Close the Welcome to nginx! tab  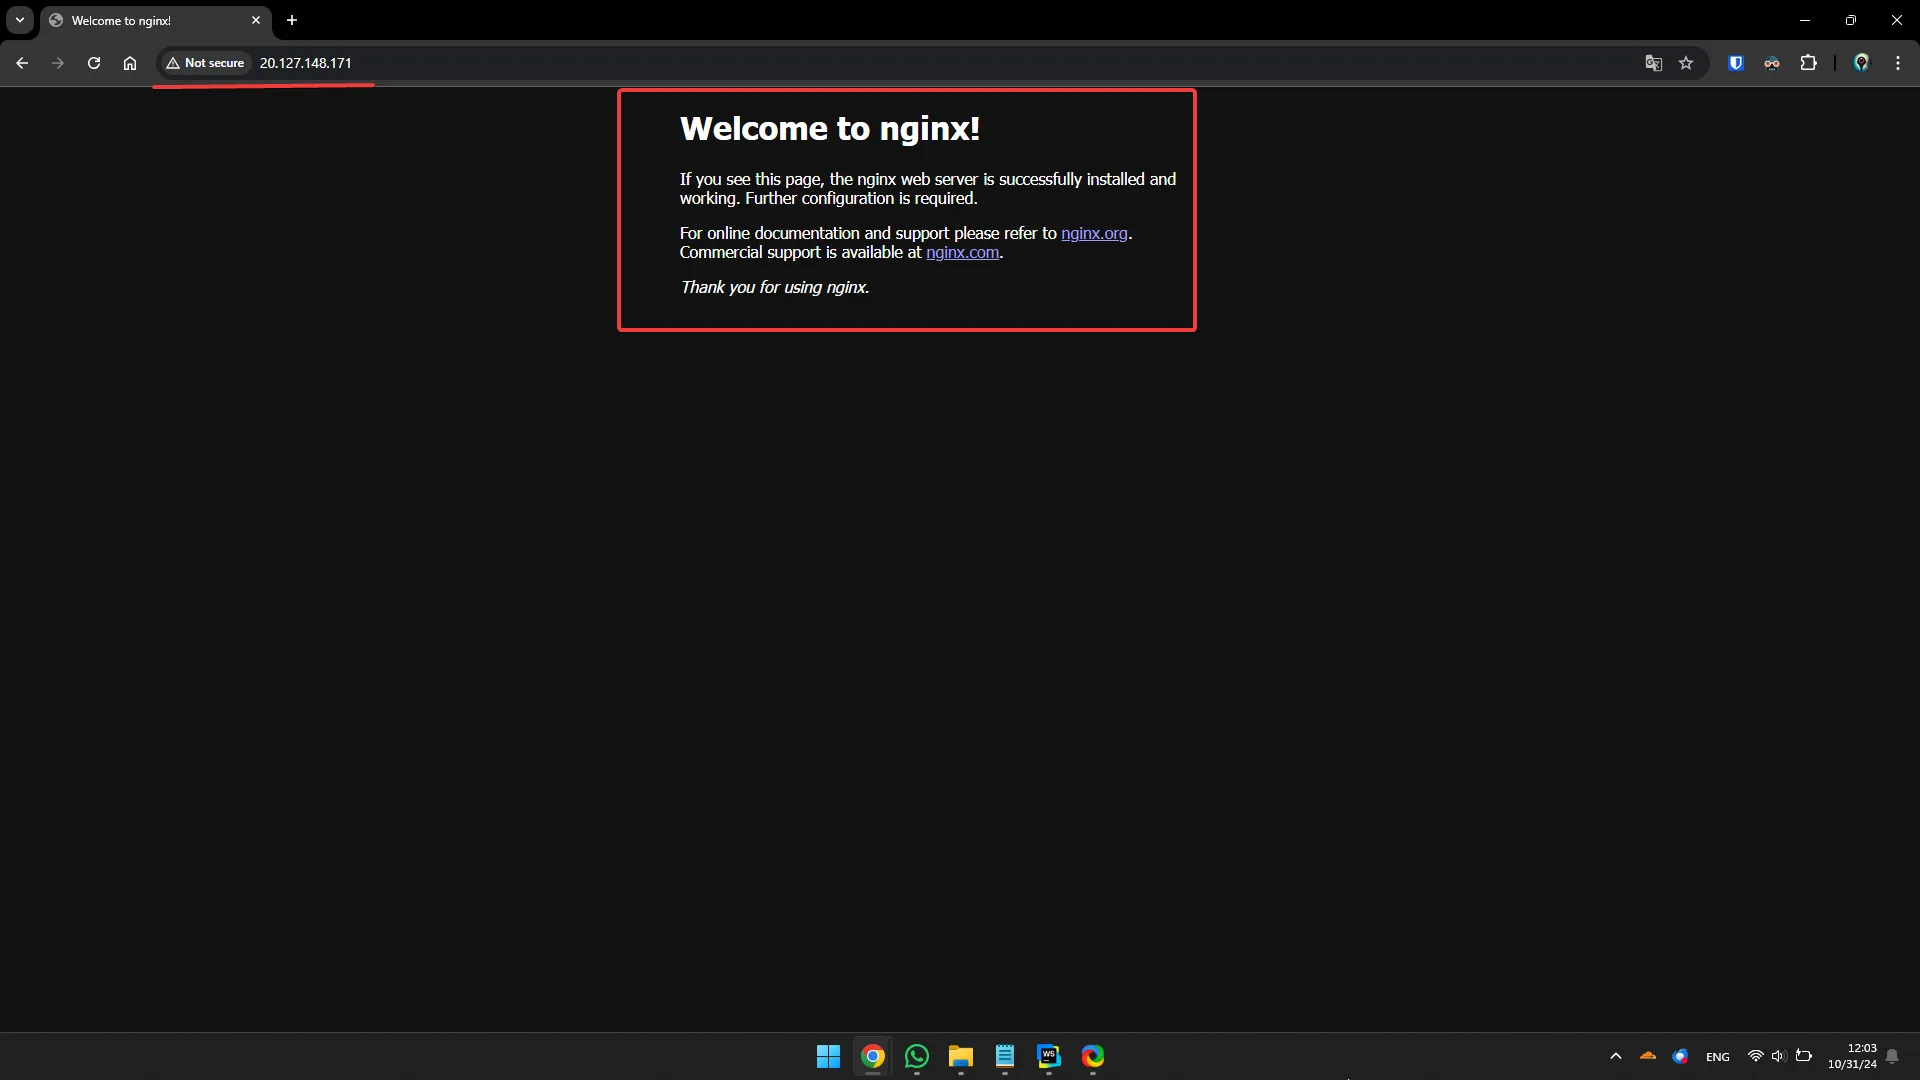tap(256, 20)
